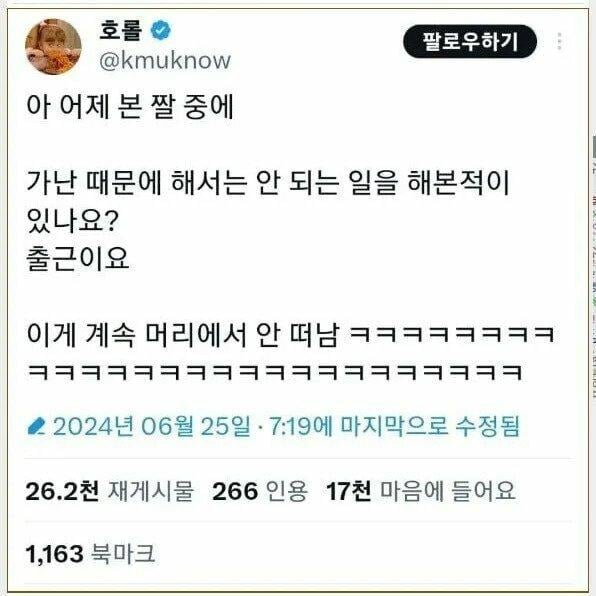Image resolution: width=596 pixels, height=596 pixels.
Task: Follow the account with 팔로우하기 button
Action: (x=470, y=41)
